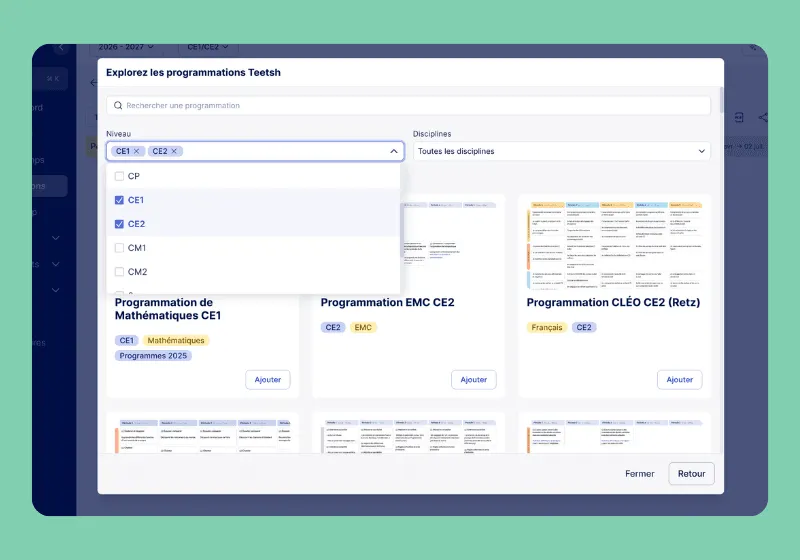Click the back arrow behind the dialog
Viewport: 800px width, 560px height.
pyautogui.click(x=93, y=83)
